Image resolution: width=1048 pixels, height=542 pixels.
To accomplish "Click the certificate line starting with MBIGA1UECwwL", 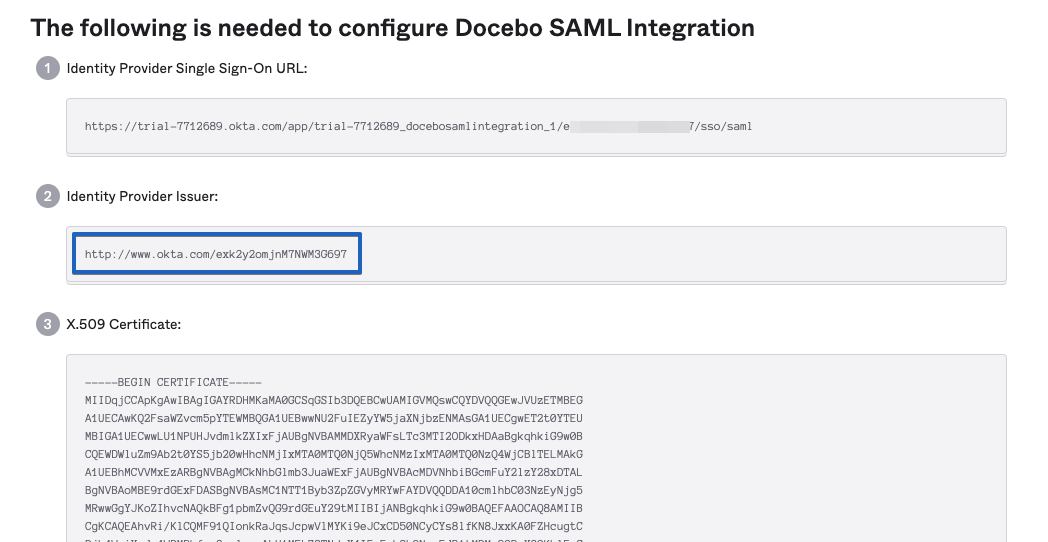I will click(x=333, y=436).
